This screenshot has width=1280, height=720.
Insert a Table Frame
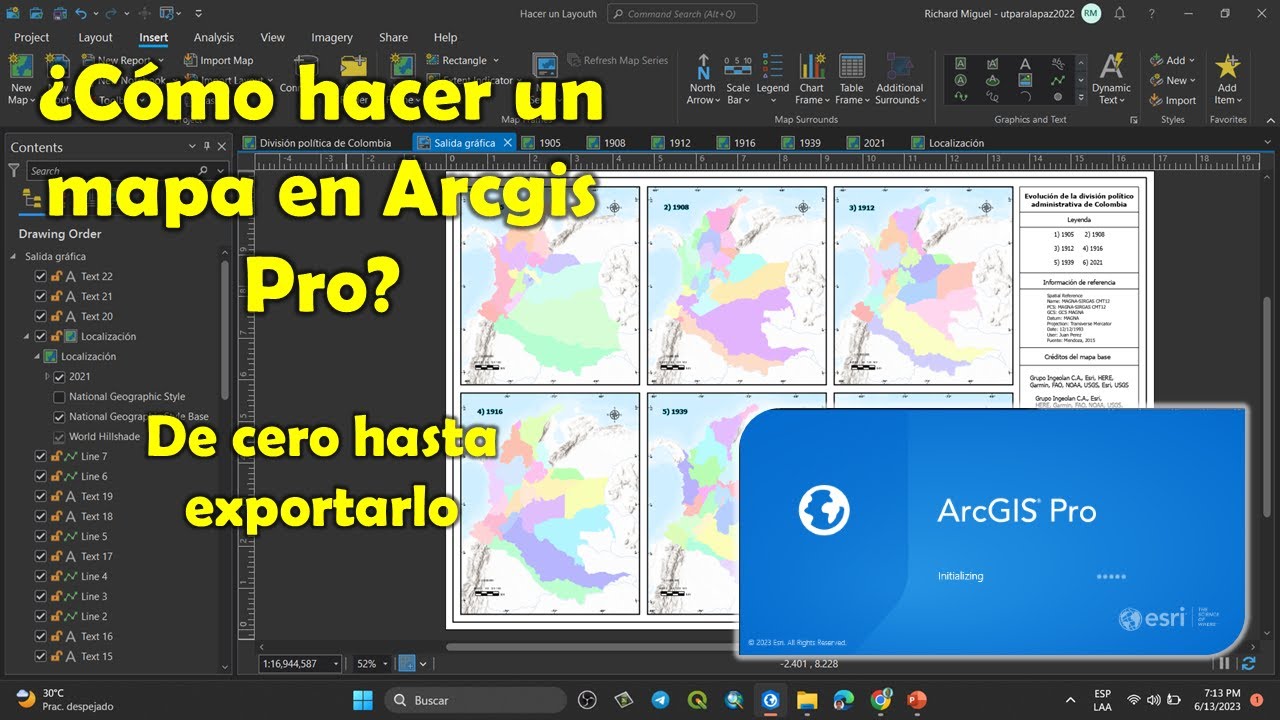[852, 79]
